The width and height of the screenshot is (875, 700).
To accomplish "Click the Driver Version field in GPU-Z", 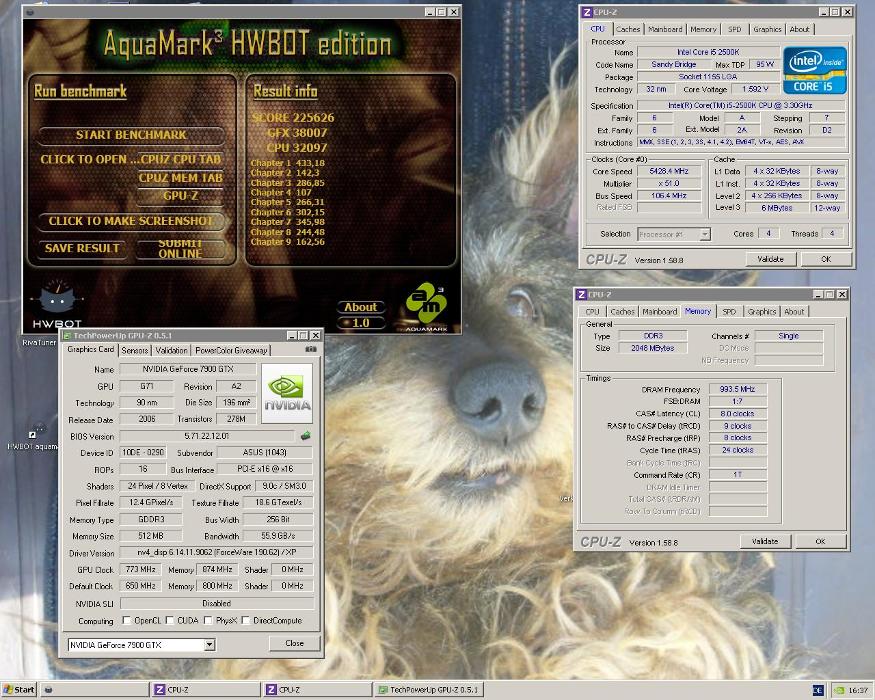I will pyautogui.click(x=217, y=553).
